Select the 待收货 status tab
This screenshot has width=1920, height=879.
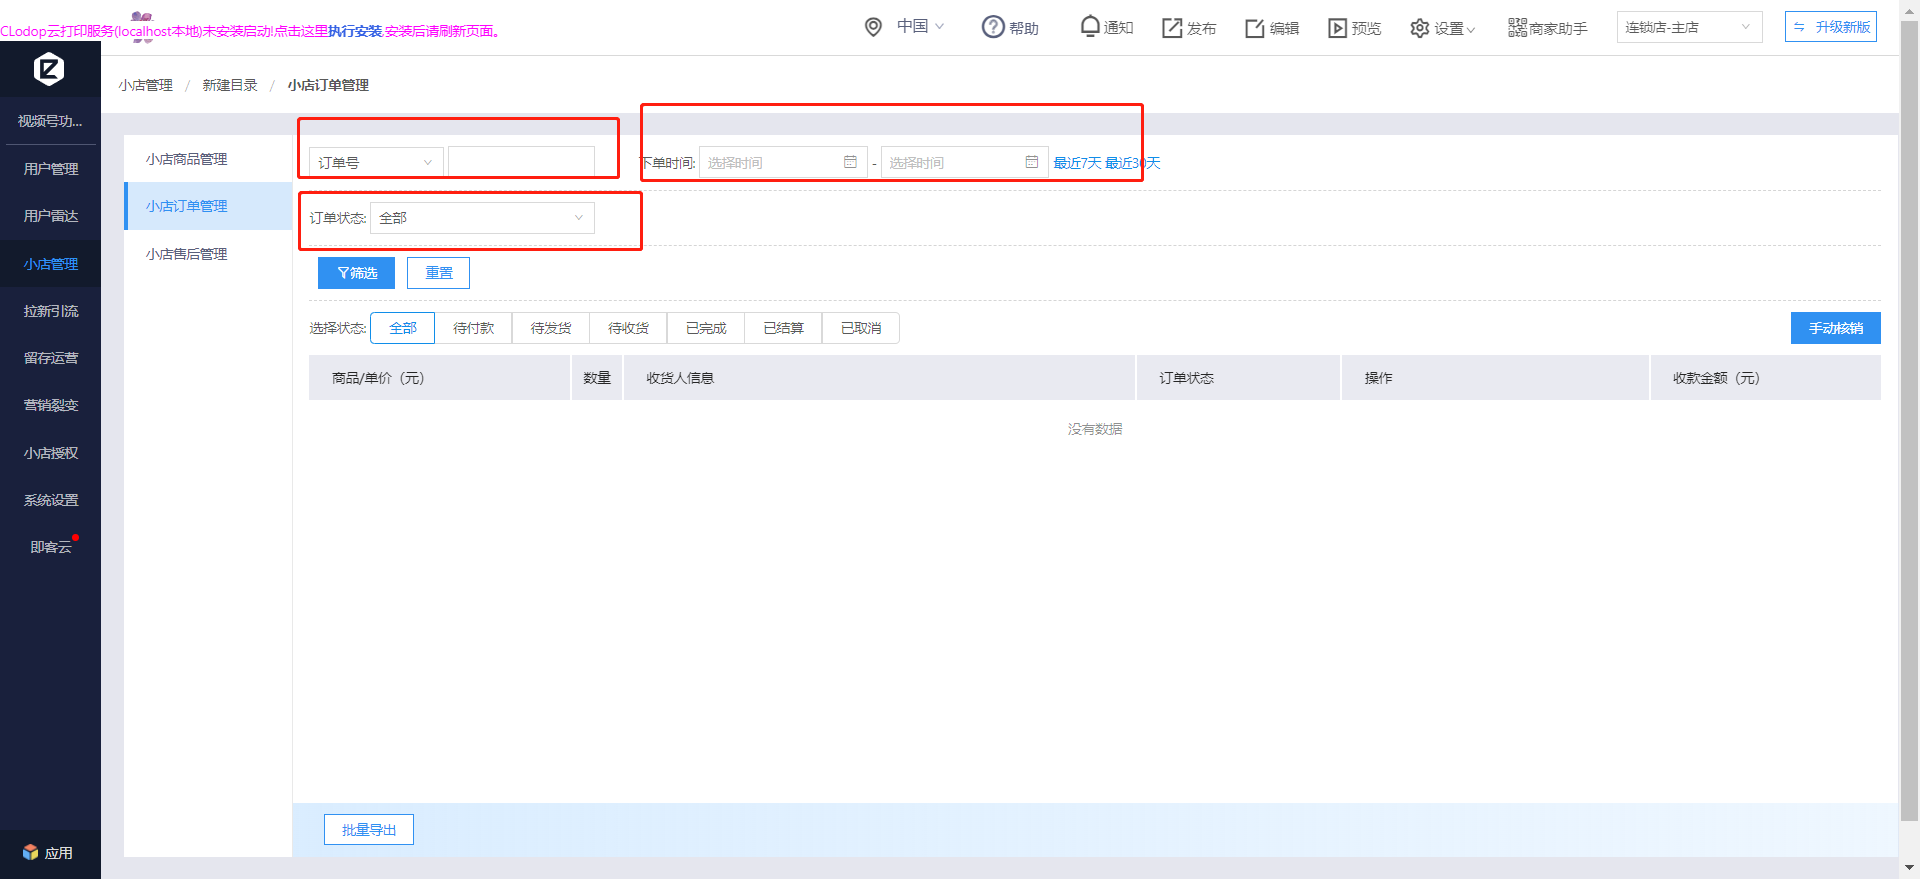coord(628,328)
